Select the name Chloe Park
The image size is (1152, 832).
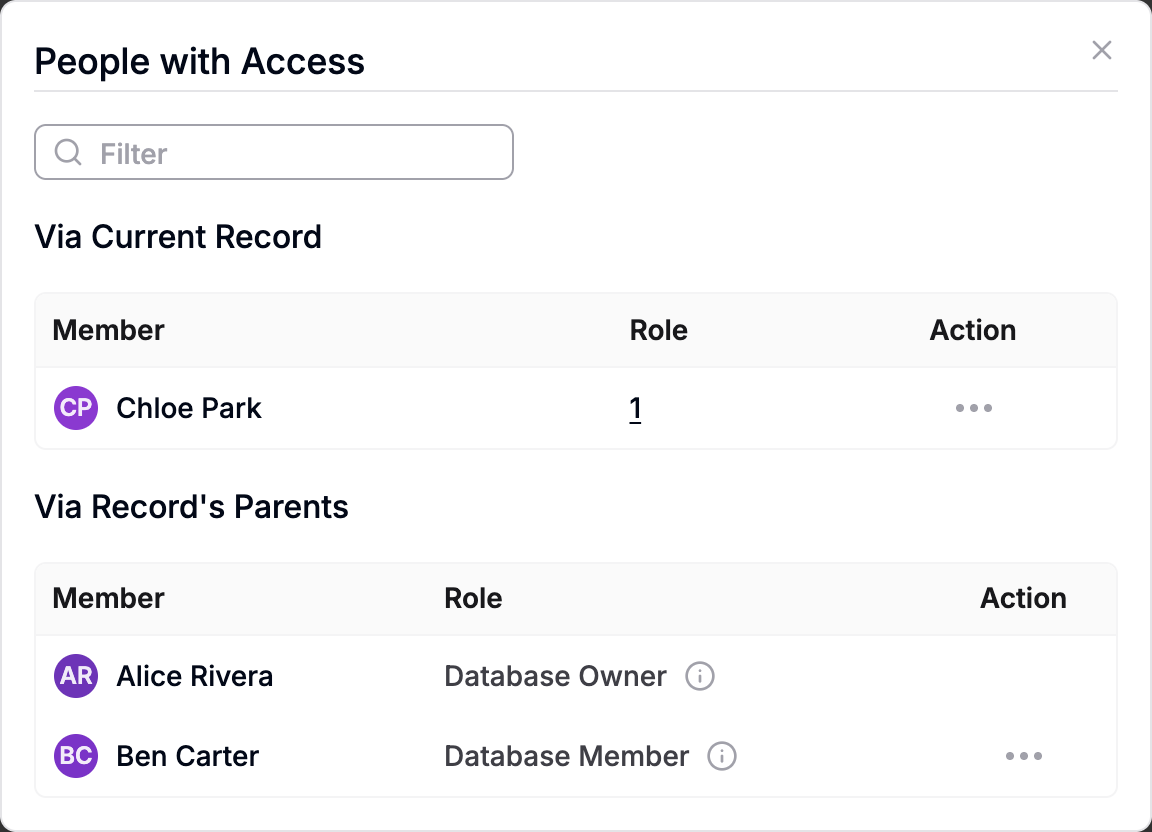189,408
